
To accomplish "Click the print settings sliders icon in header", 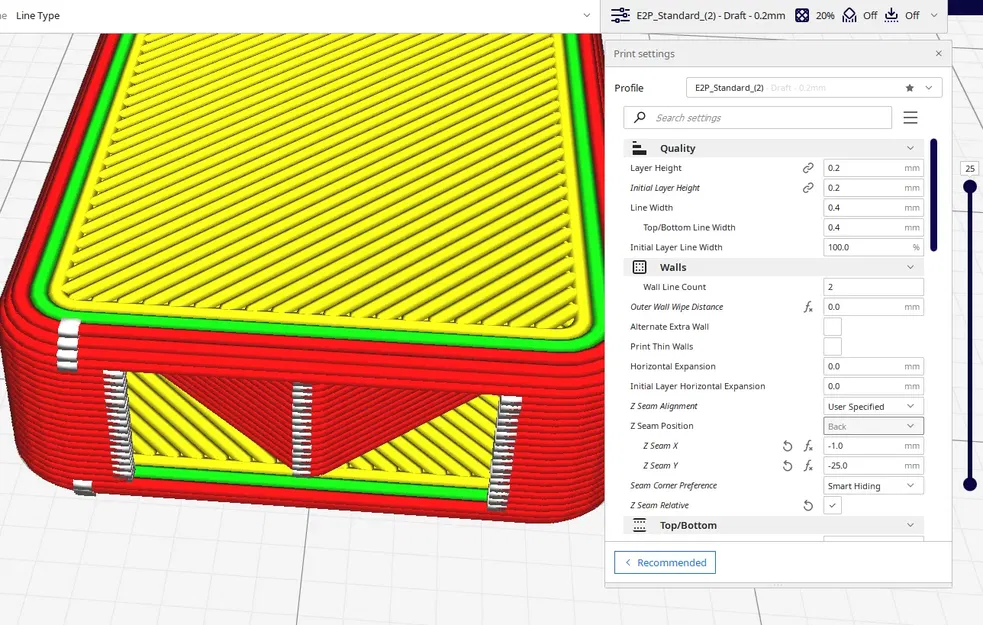I will pyautogui.click(x=620, y=15).
